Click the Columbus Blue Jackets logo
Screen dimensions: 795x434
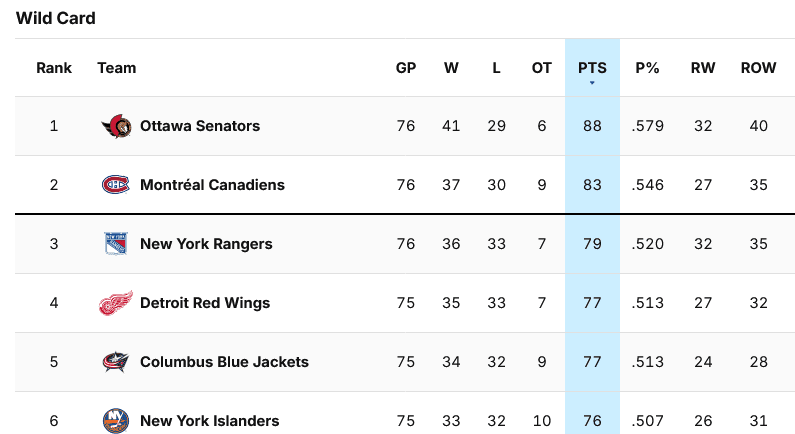click(116, 362)
